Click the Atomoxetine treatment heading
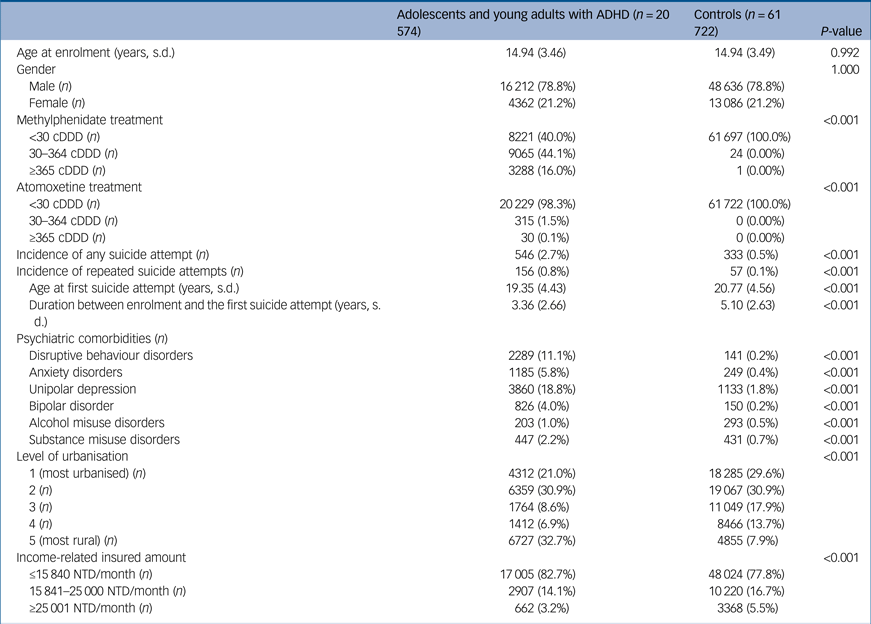This screenshot has width=871, height=624. (x=80, y=186)
